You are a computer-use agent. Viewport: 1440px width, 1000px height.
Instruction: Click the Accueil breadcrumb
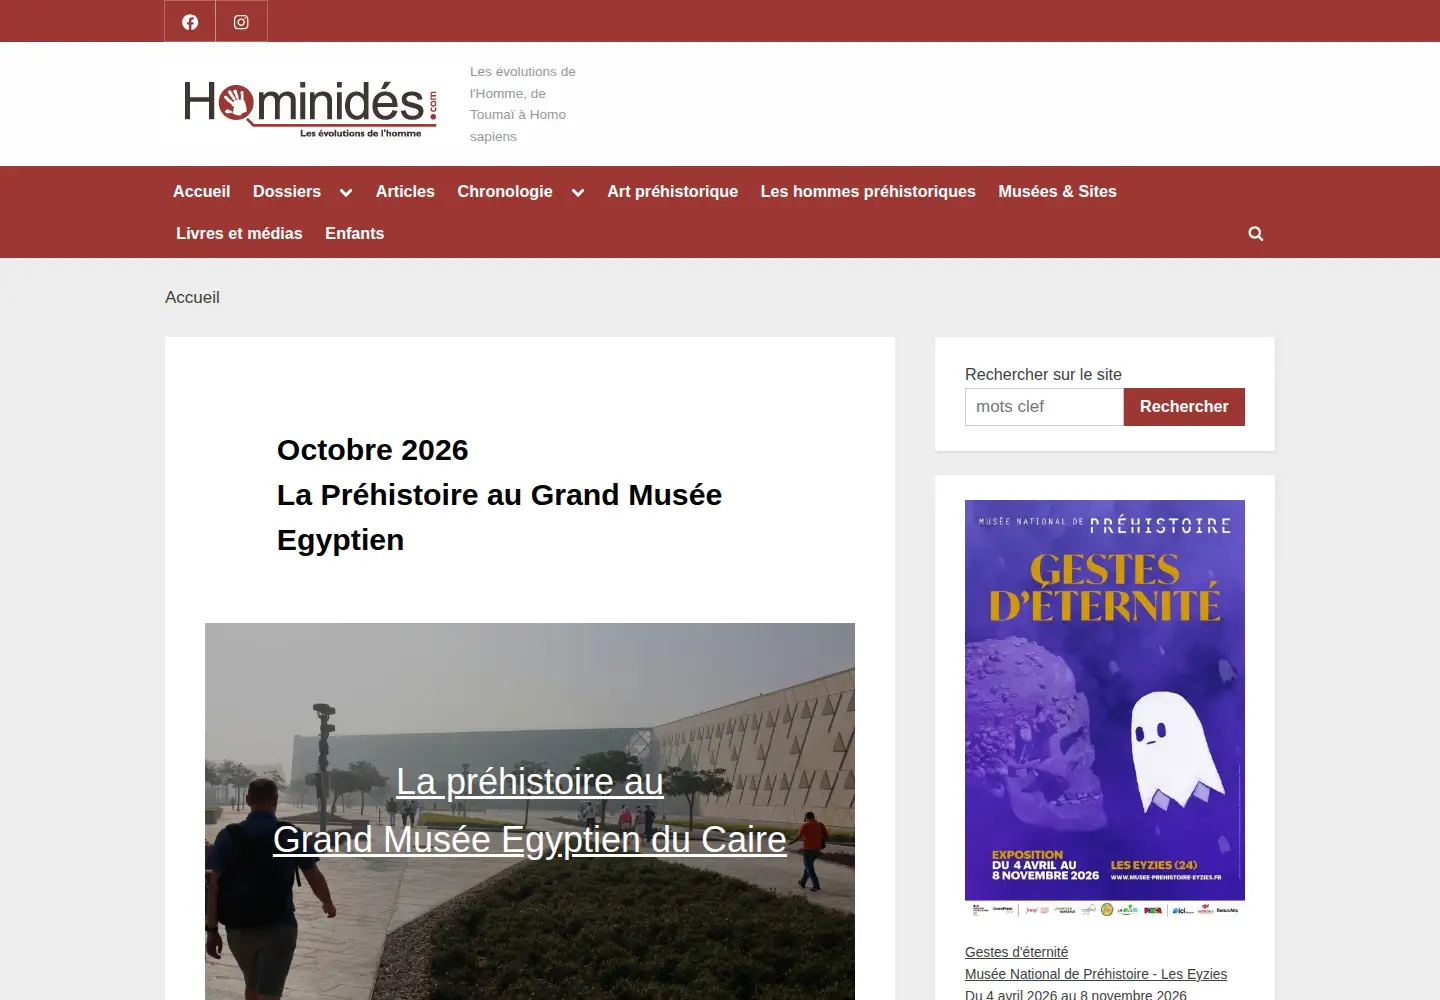(192, 297)
